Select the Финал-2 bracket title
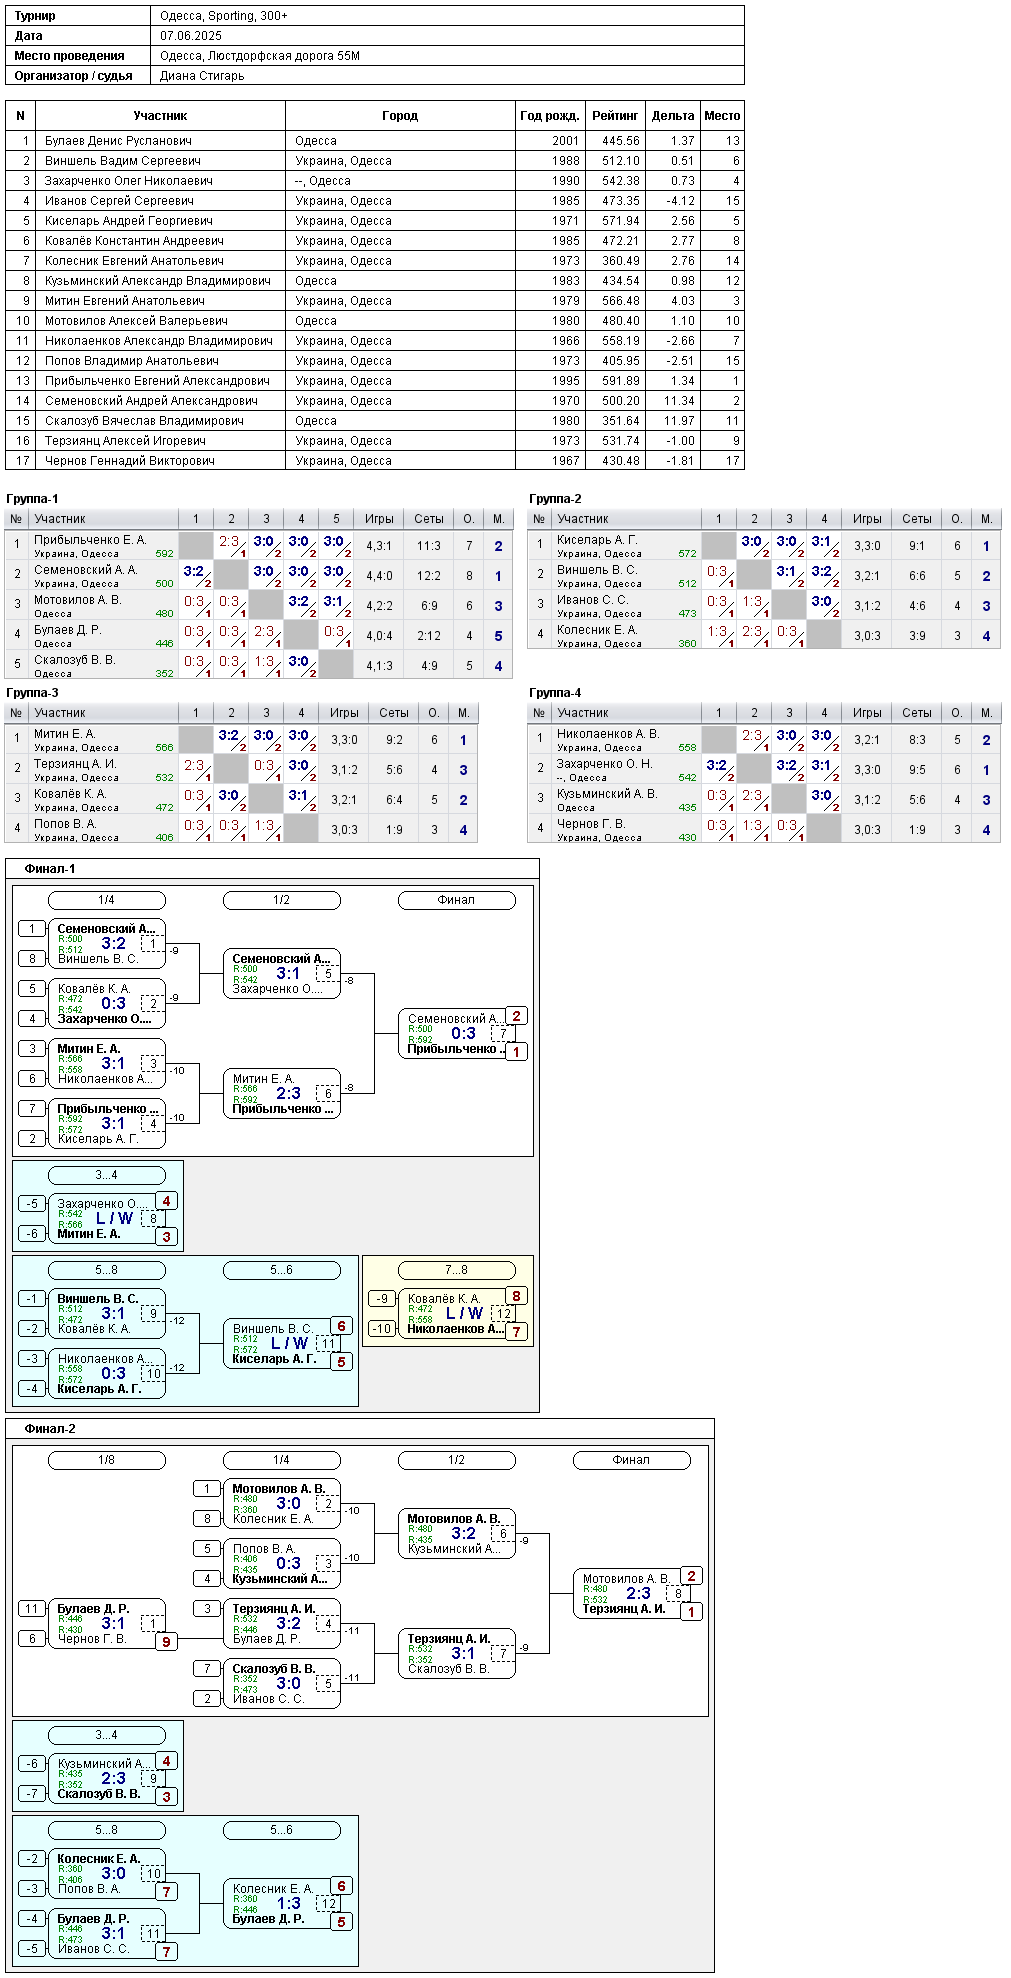This screenshot has width=1011, height=1978. [50, 1429]
